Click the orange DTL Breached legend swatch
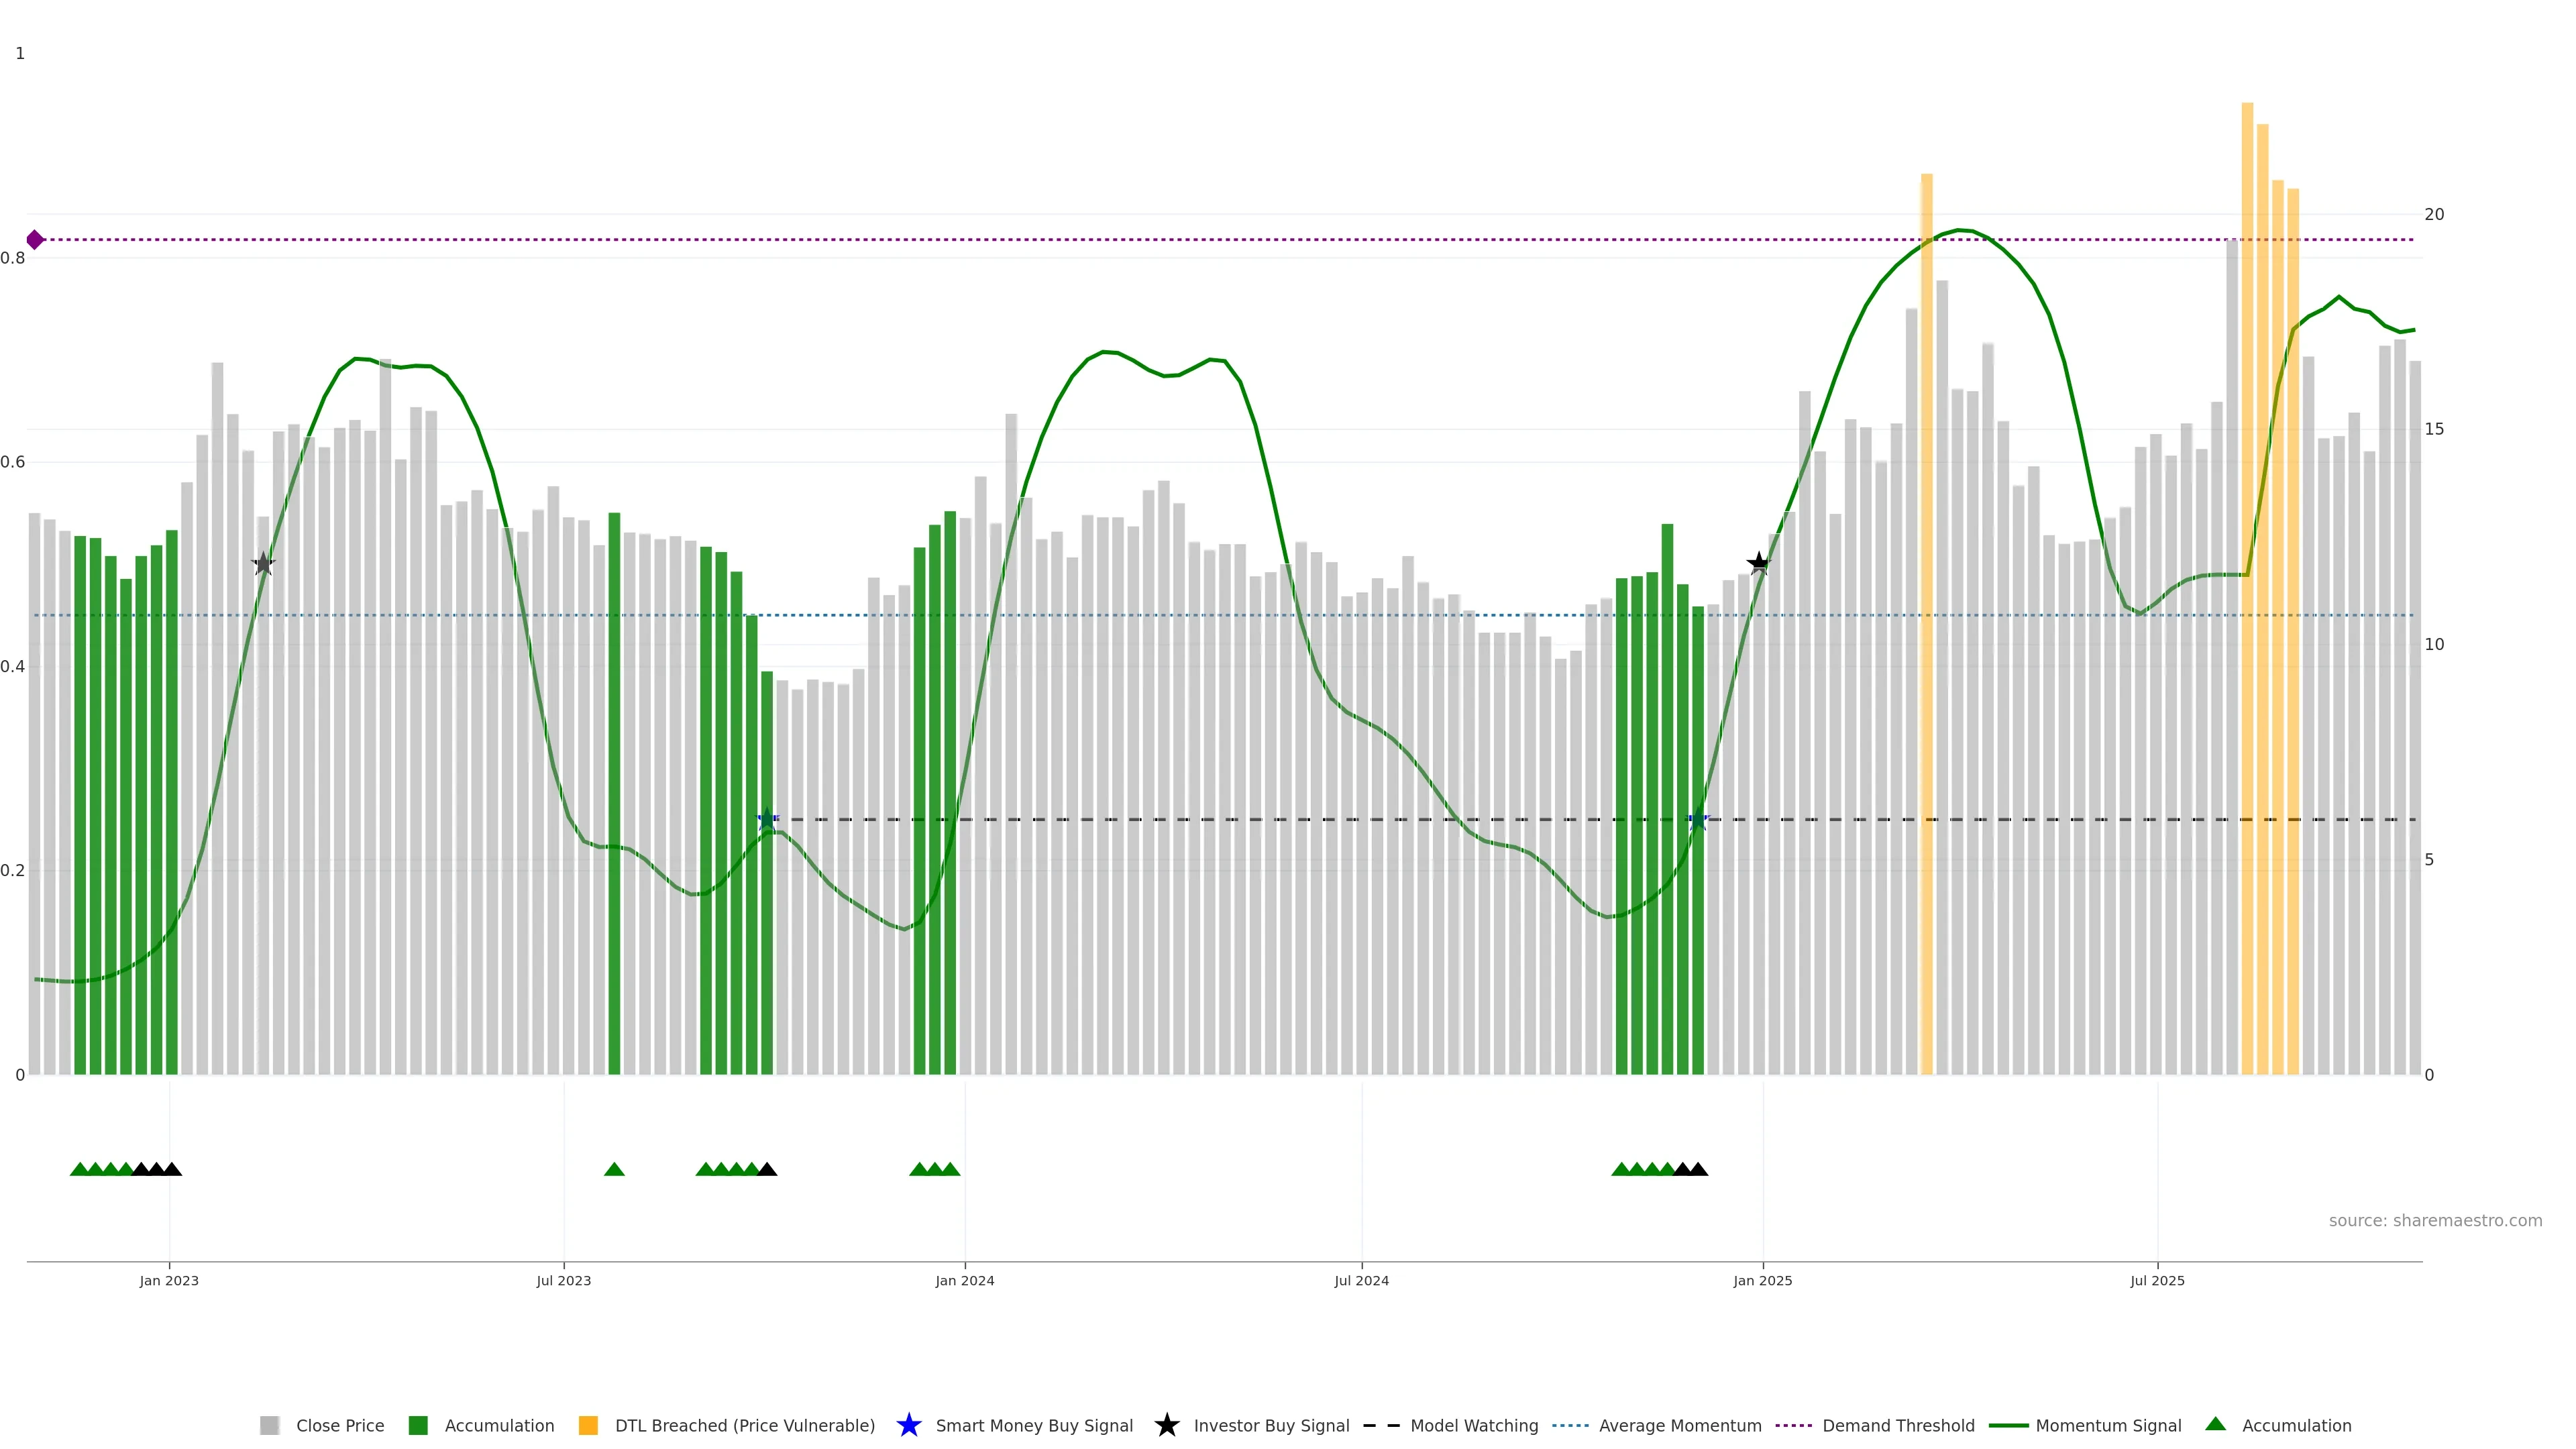The image size is (2576, 1449). [588, 1426]
